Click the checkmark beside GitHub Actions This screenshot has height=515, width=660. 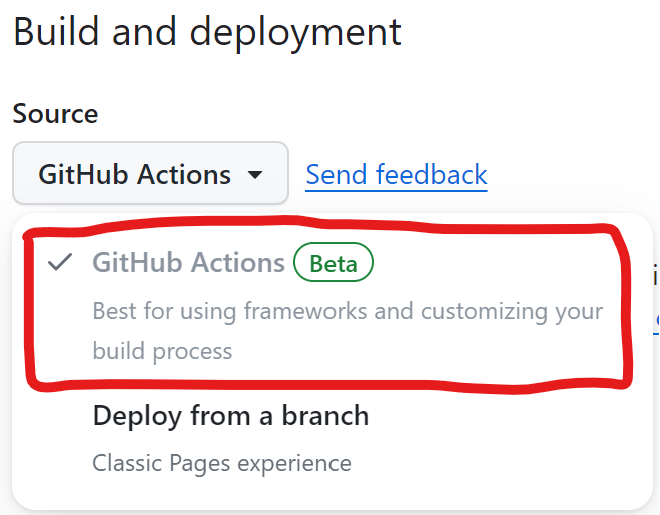click(61, 263)
